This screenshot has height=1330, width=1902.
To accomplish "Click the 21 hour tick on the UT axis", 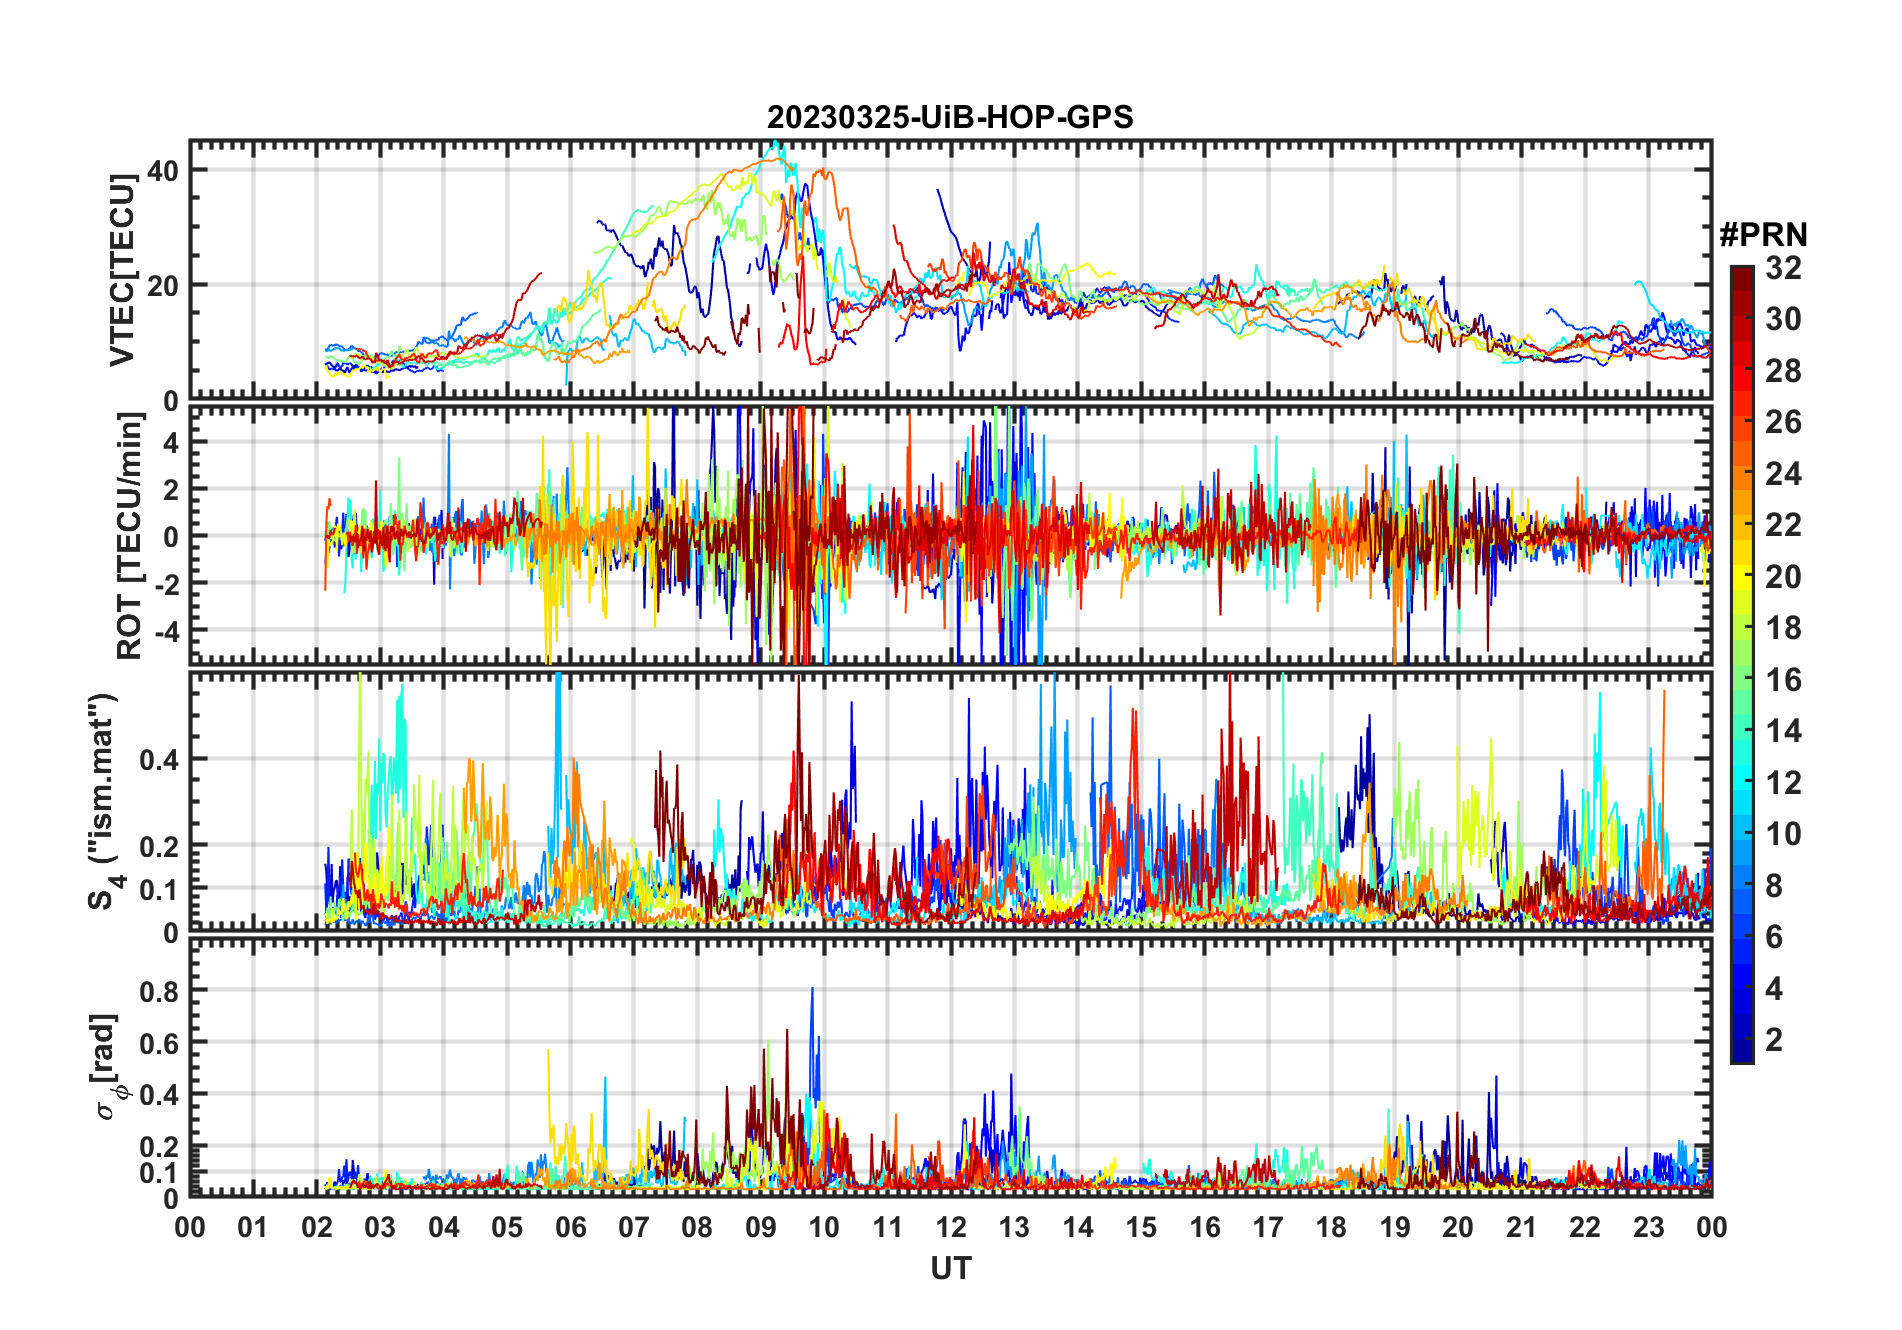I will point(1522,1228).
